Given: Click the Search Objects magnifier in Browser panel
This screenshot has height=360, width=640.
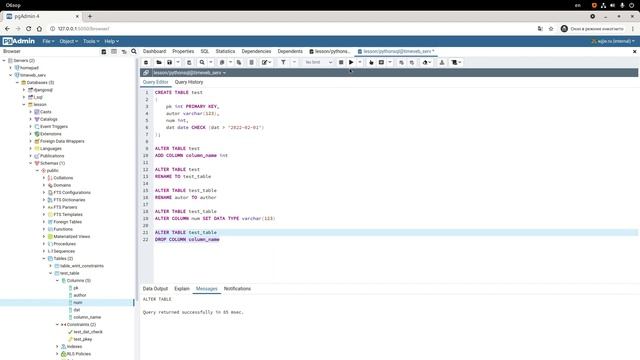Looking at the screenshot, I should pyautogui.click(x=134, y=51).
